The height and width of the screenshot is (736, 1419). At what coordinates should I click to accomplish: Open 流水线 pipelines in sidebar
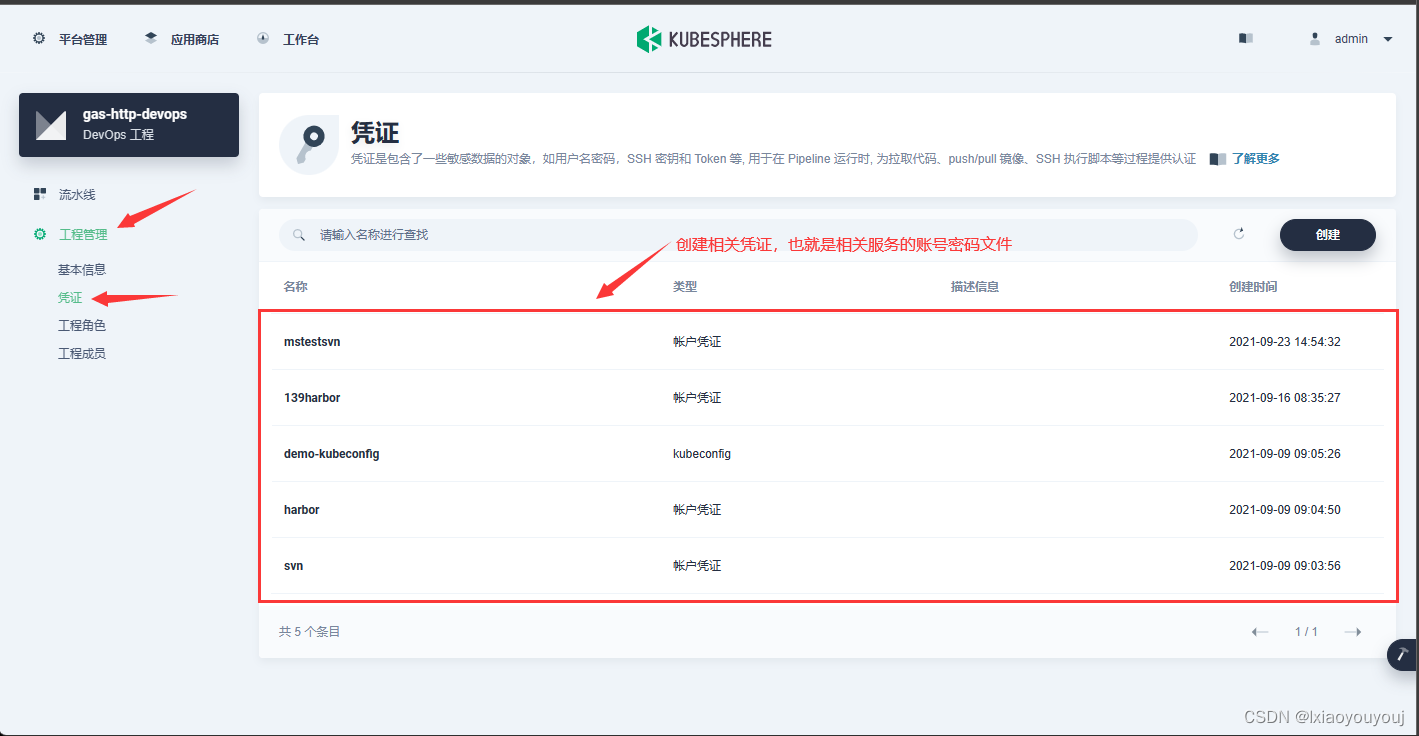pos(77,194)
